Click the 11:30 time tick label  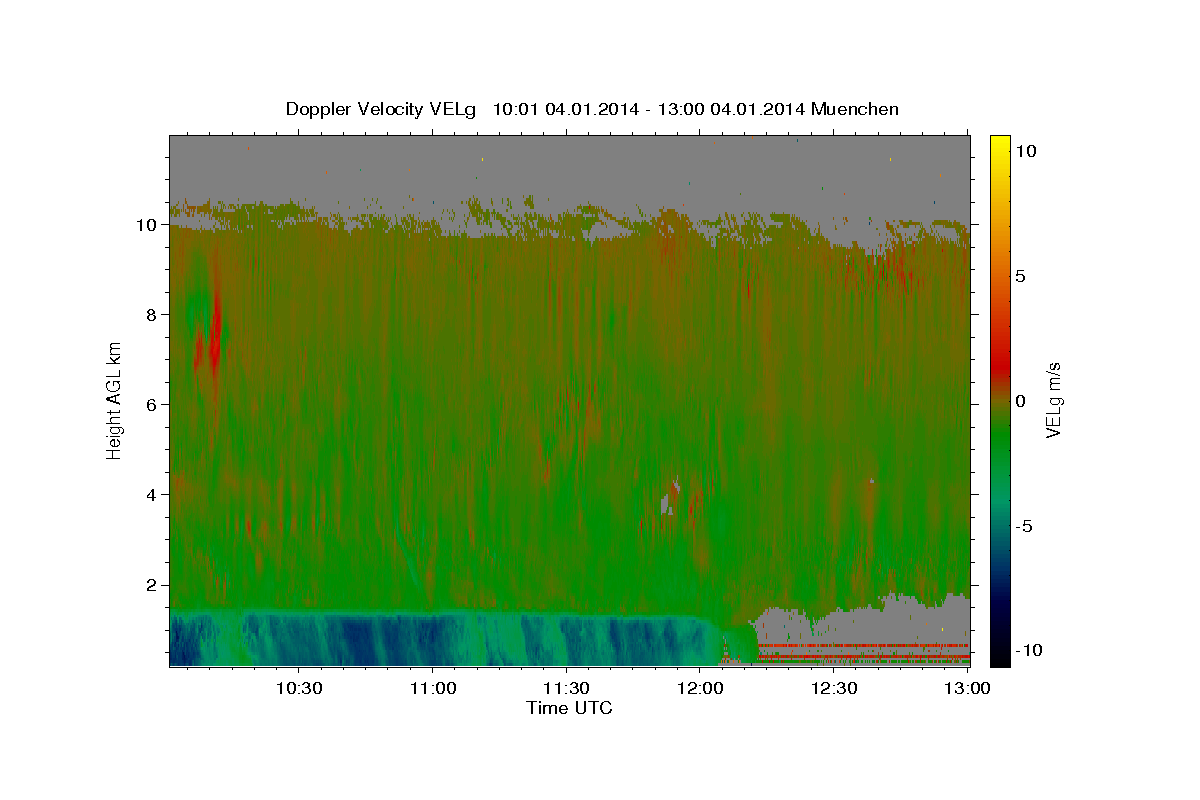[567, 688]
